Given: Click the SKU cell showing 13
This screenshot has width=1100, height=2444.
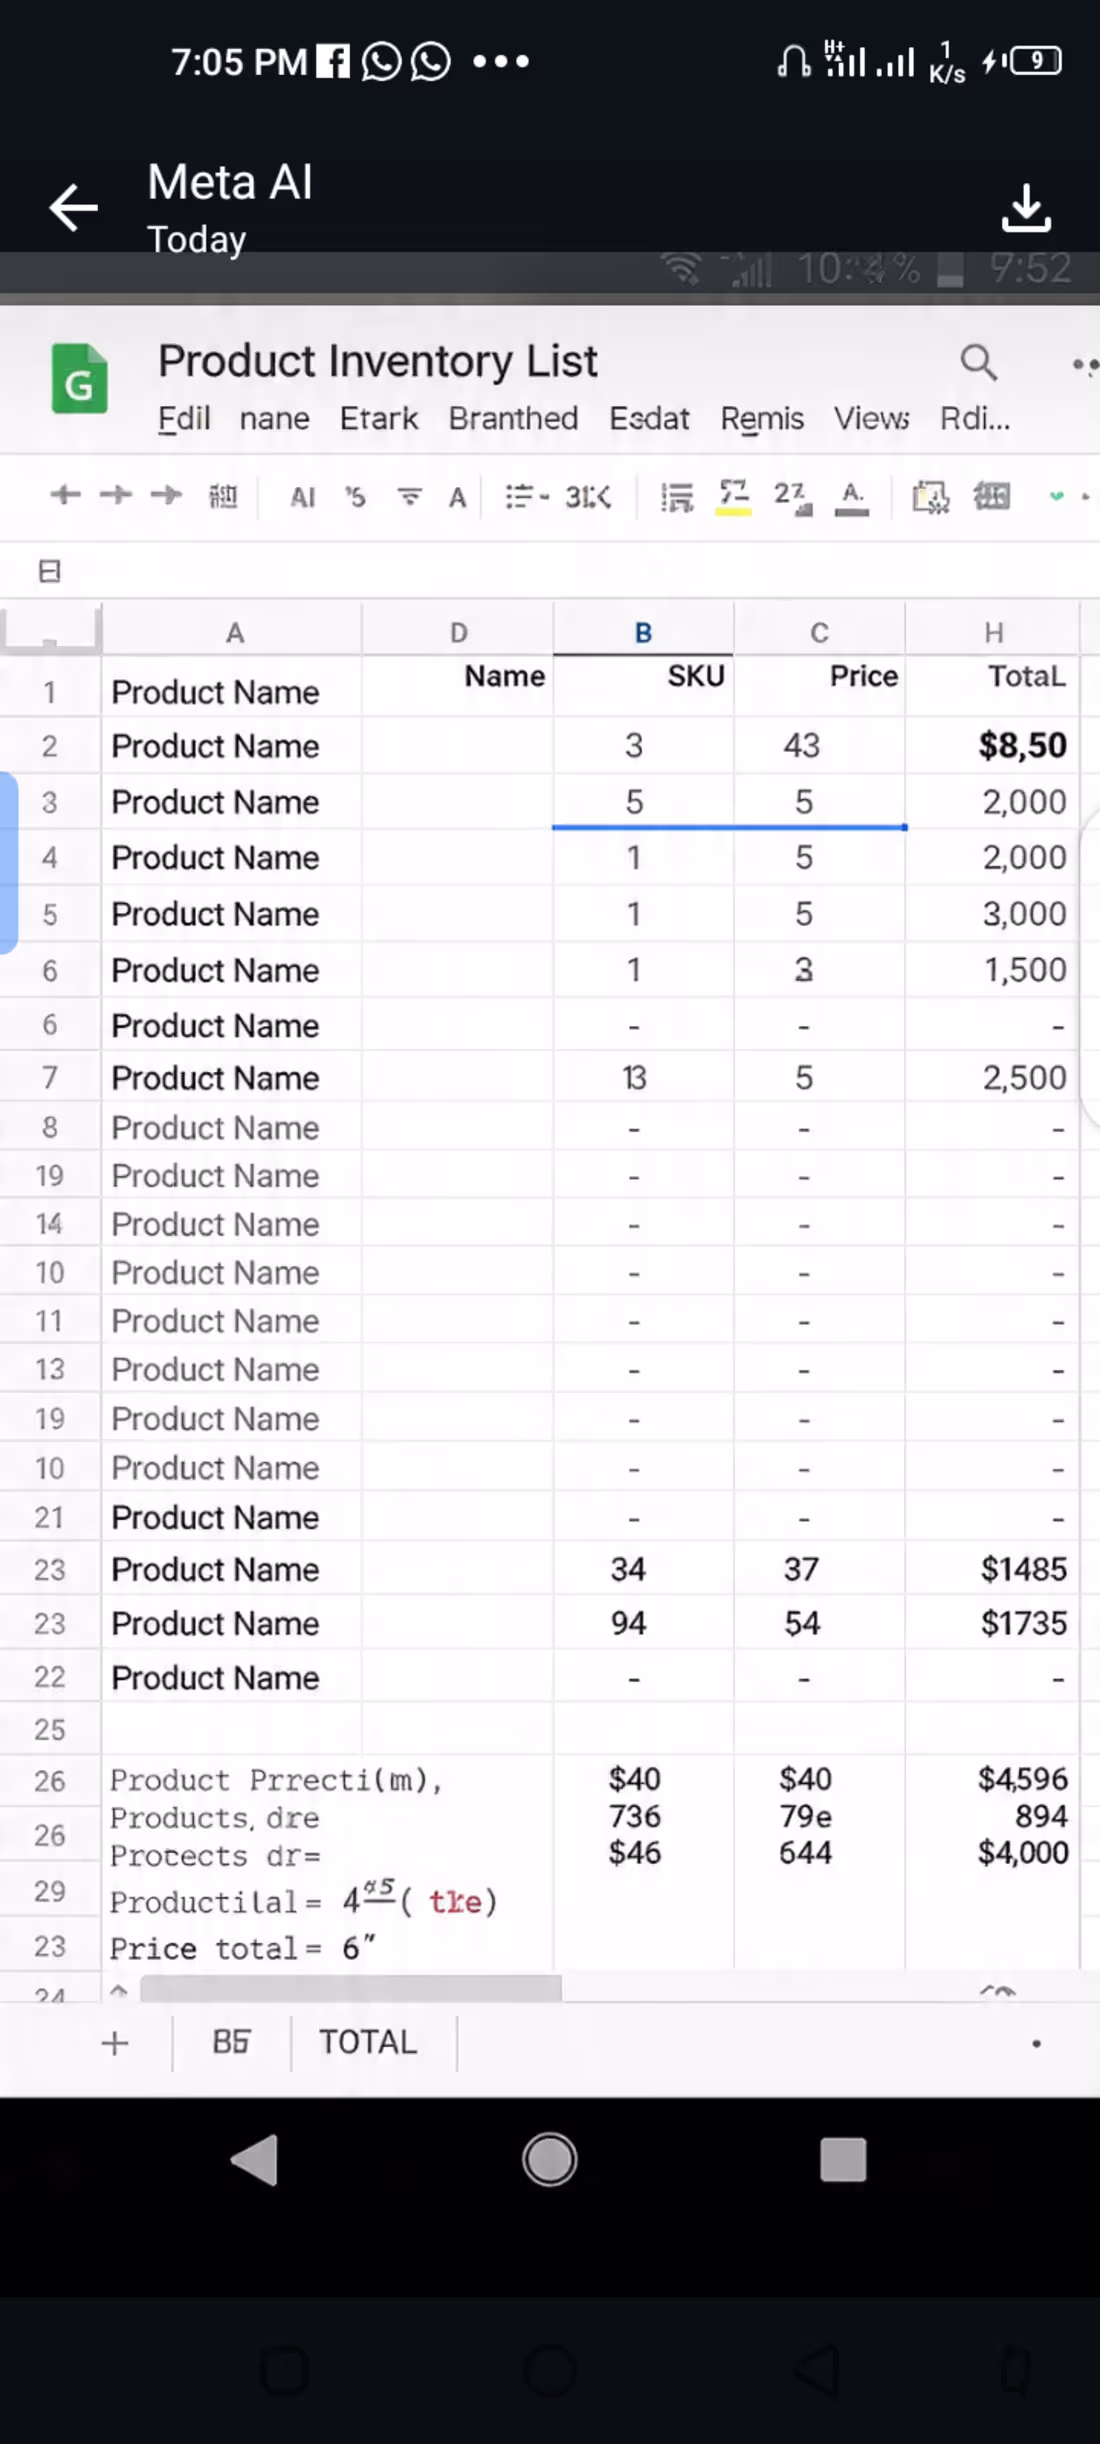Looking at the screenshot, I should click(x=643, y=1077).
